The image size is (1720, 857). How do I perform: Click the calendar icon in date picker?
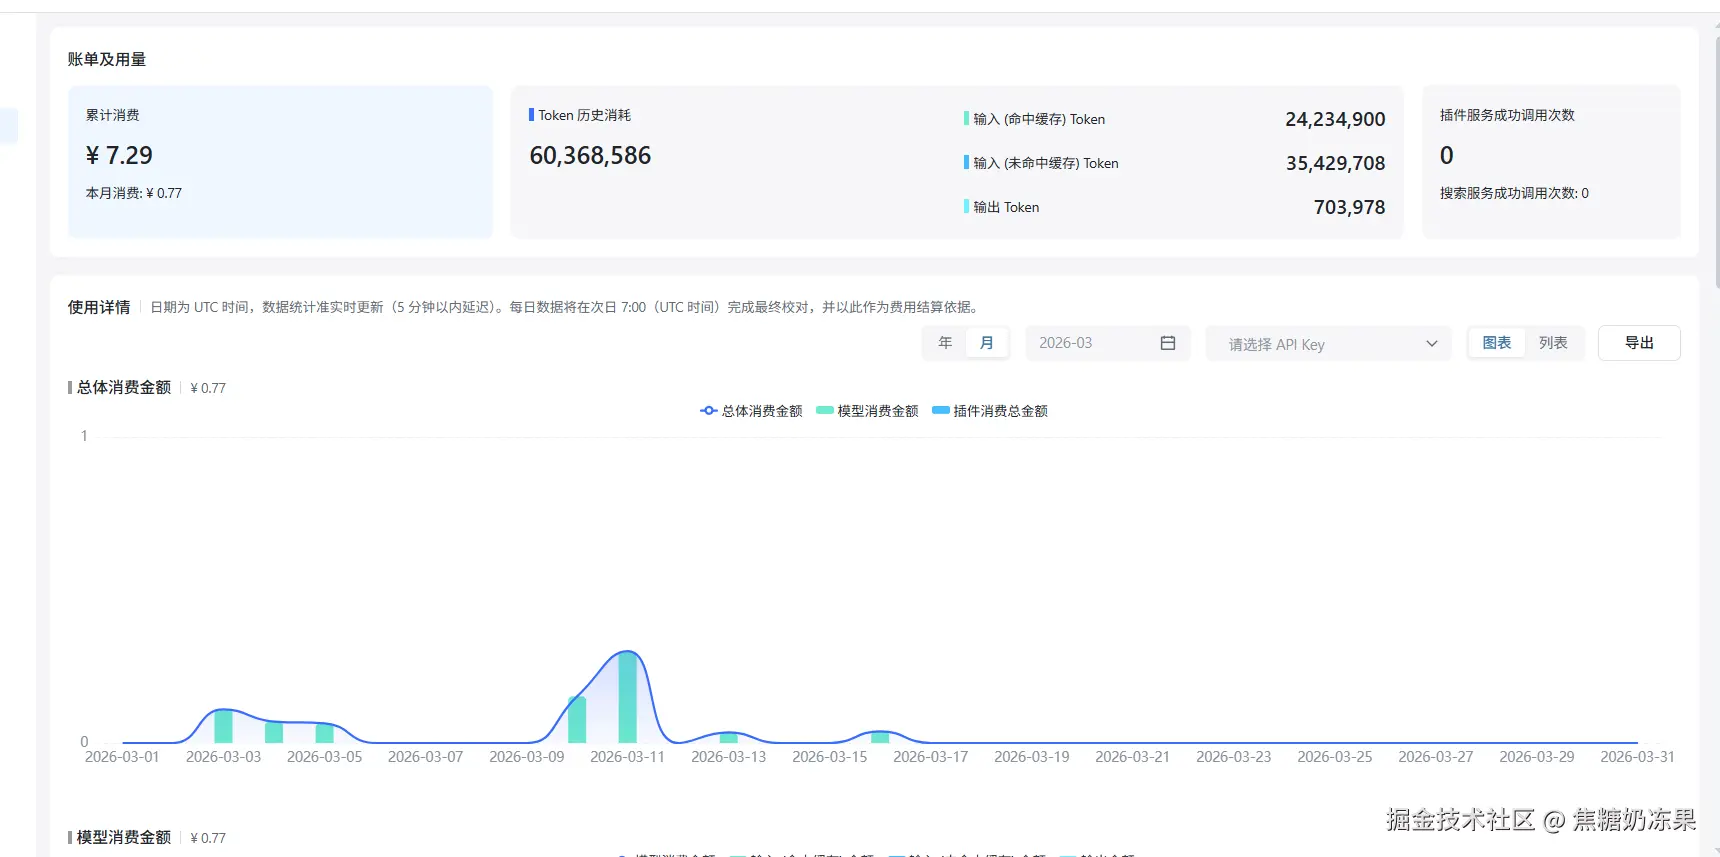pos(1167,343)
